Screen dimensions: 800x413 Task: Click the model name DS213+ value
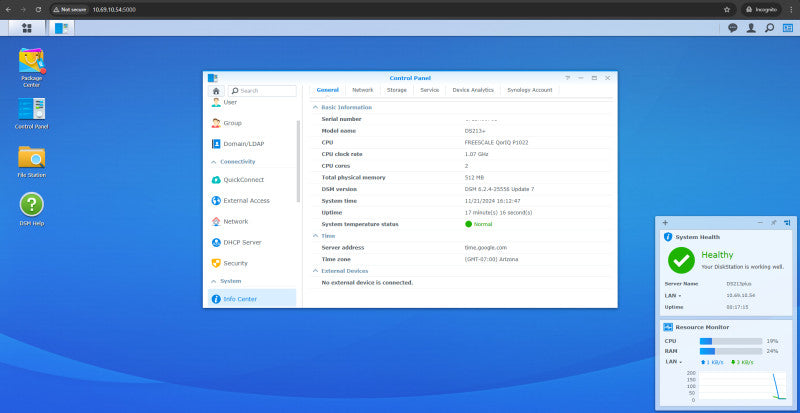tap(476, 131)
